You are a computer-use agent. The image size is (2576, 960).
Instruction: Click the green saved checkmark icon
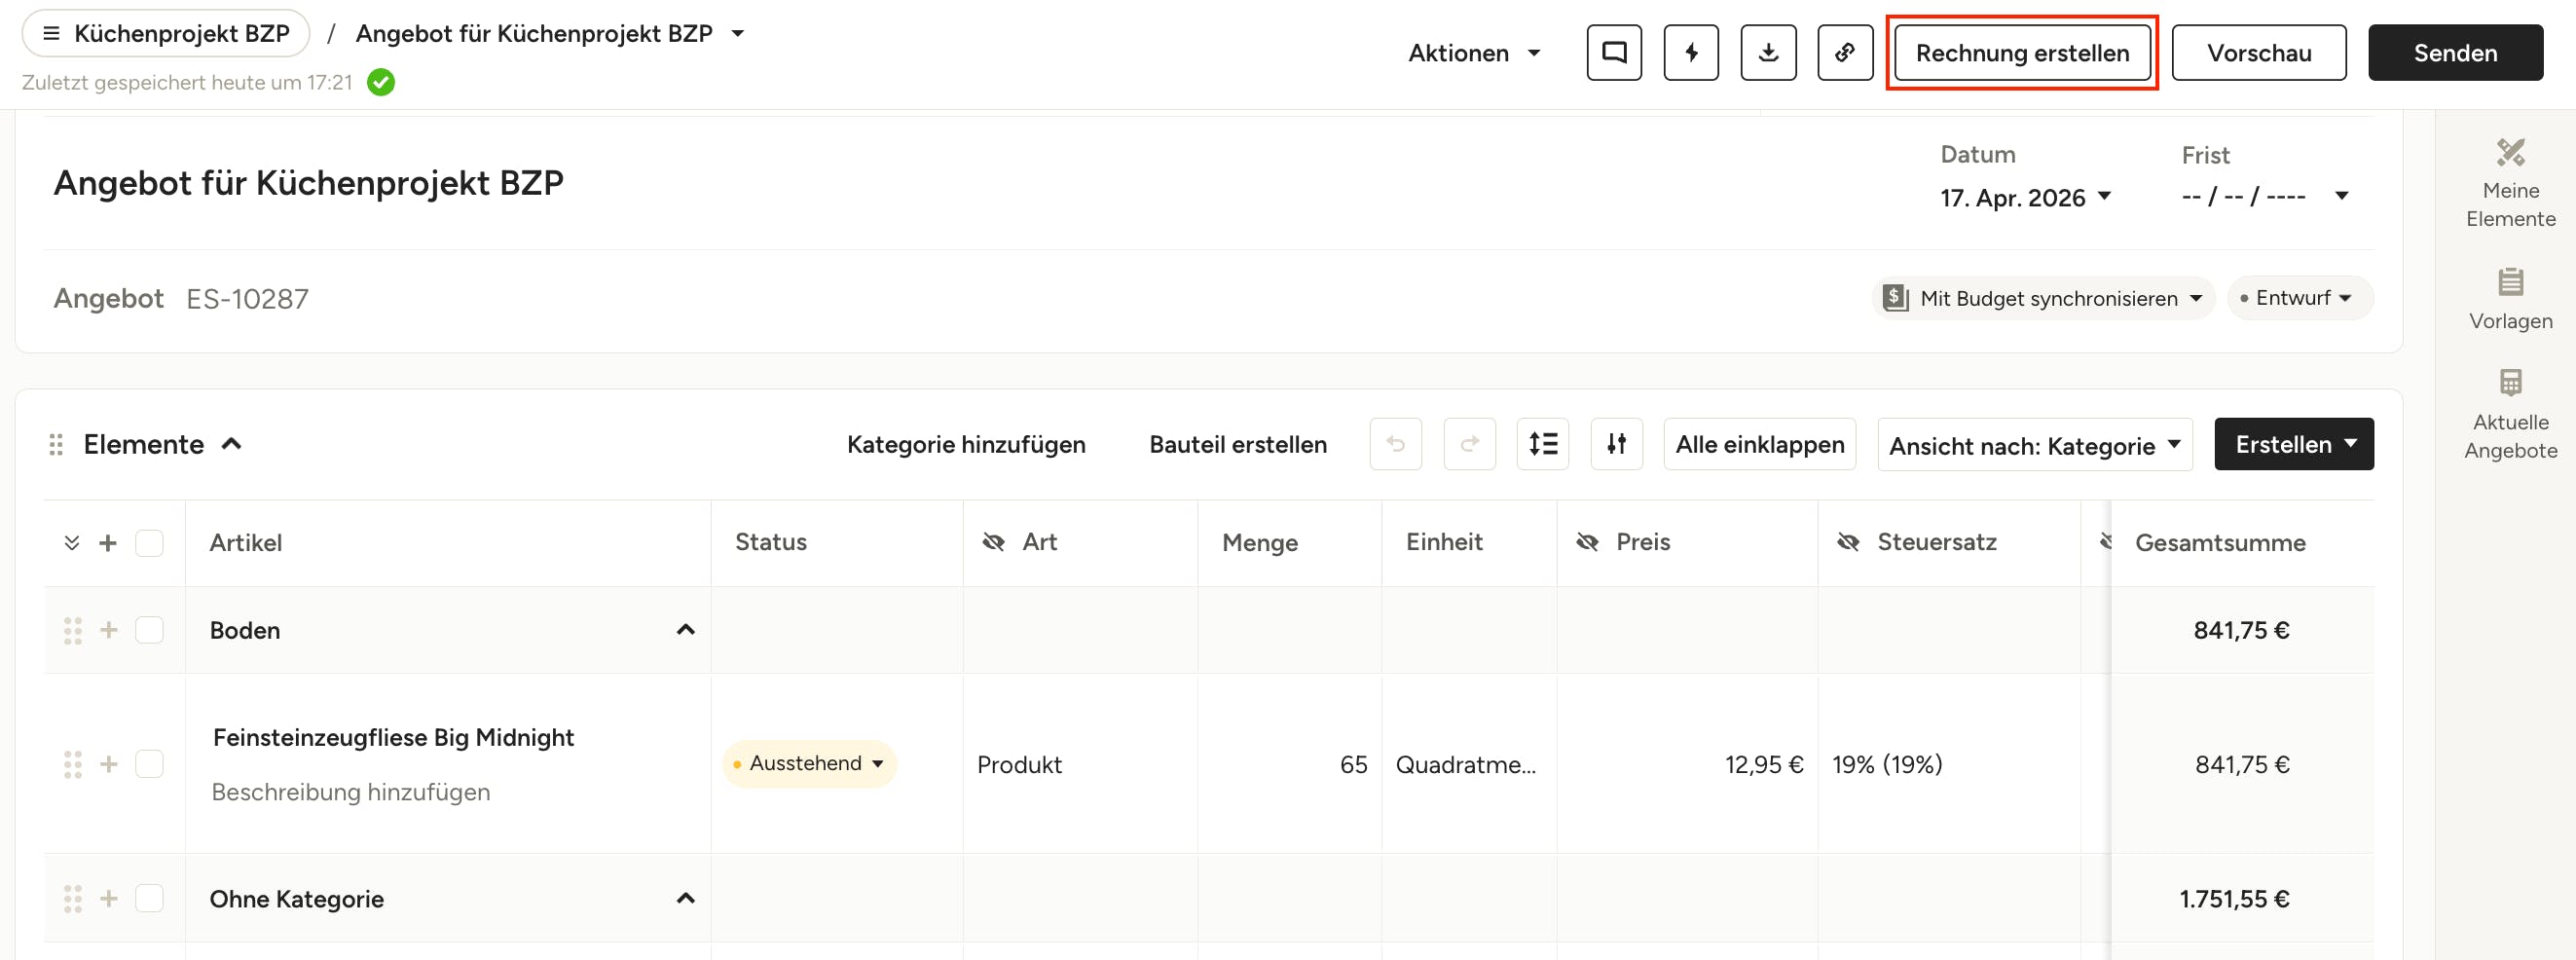(x=381, y=82)
